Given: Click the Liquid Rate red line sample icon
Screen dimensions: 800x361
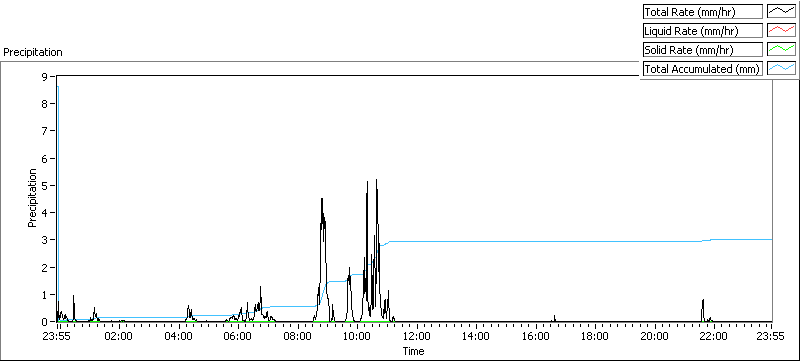Looking at the screenshot, I should click(x=781, y=31).
